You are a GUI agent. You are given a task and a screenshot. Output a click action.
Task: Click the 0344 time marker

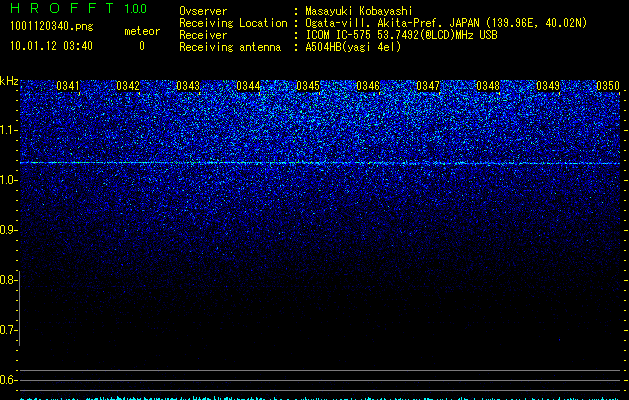[248, 85]
